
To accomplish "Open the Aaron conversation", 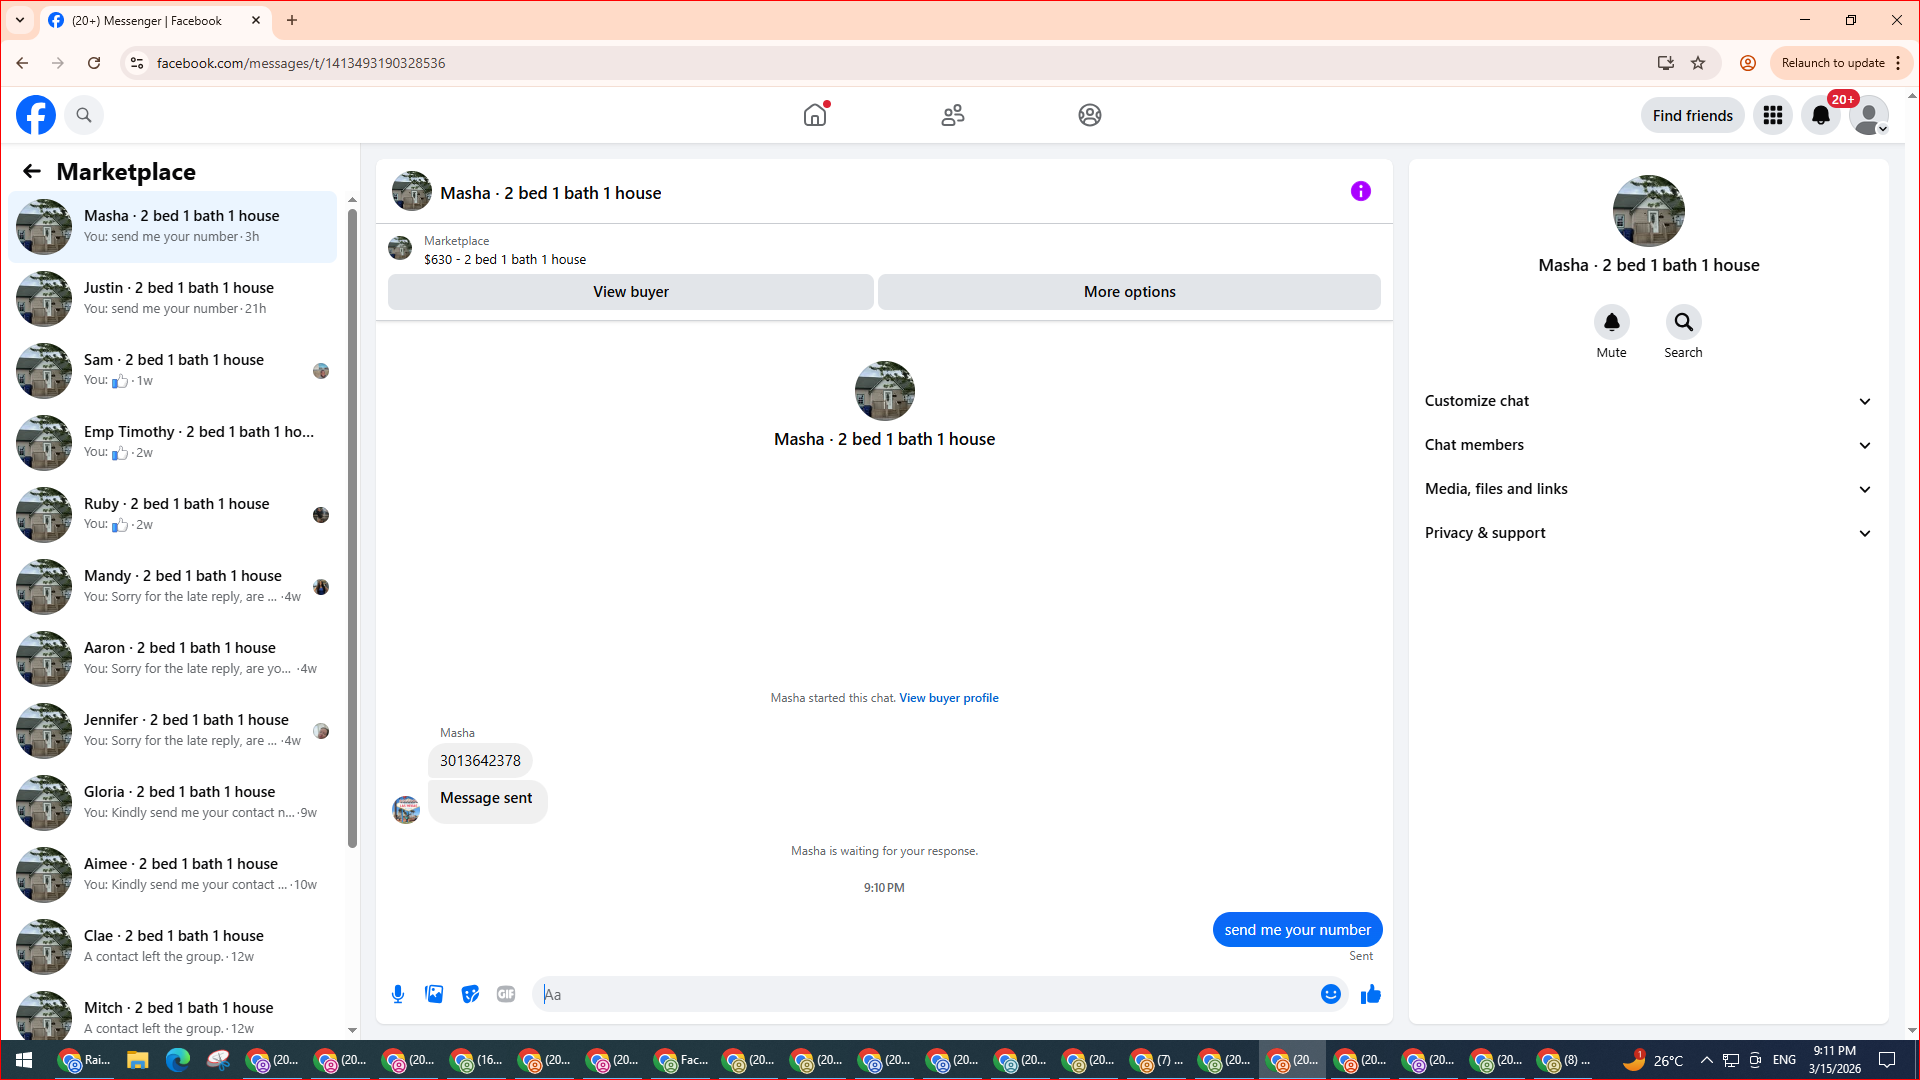I will [173, 658].
